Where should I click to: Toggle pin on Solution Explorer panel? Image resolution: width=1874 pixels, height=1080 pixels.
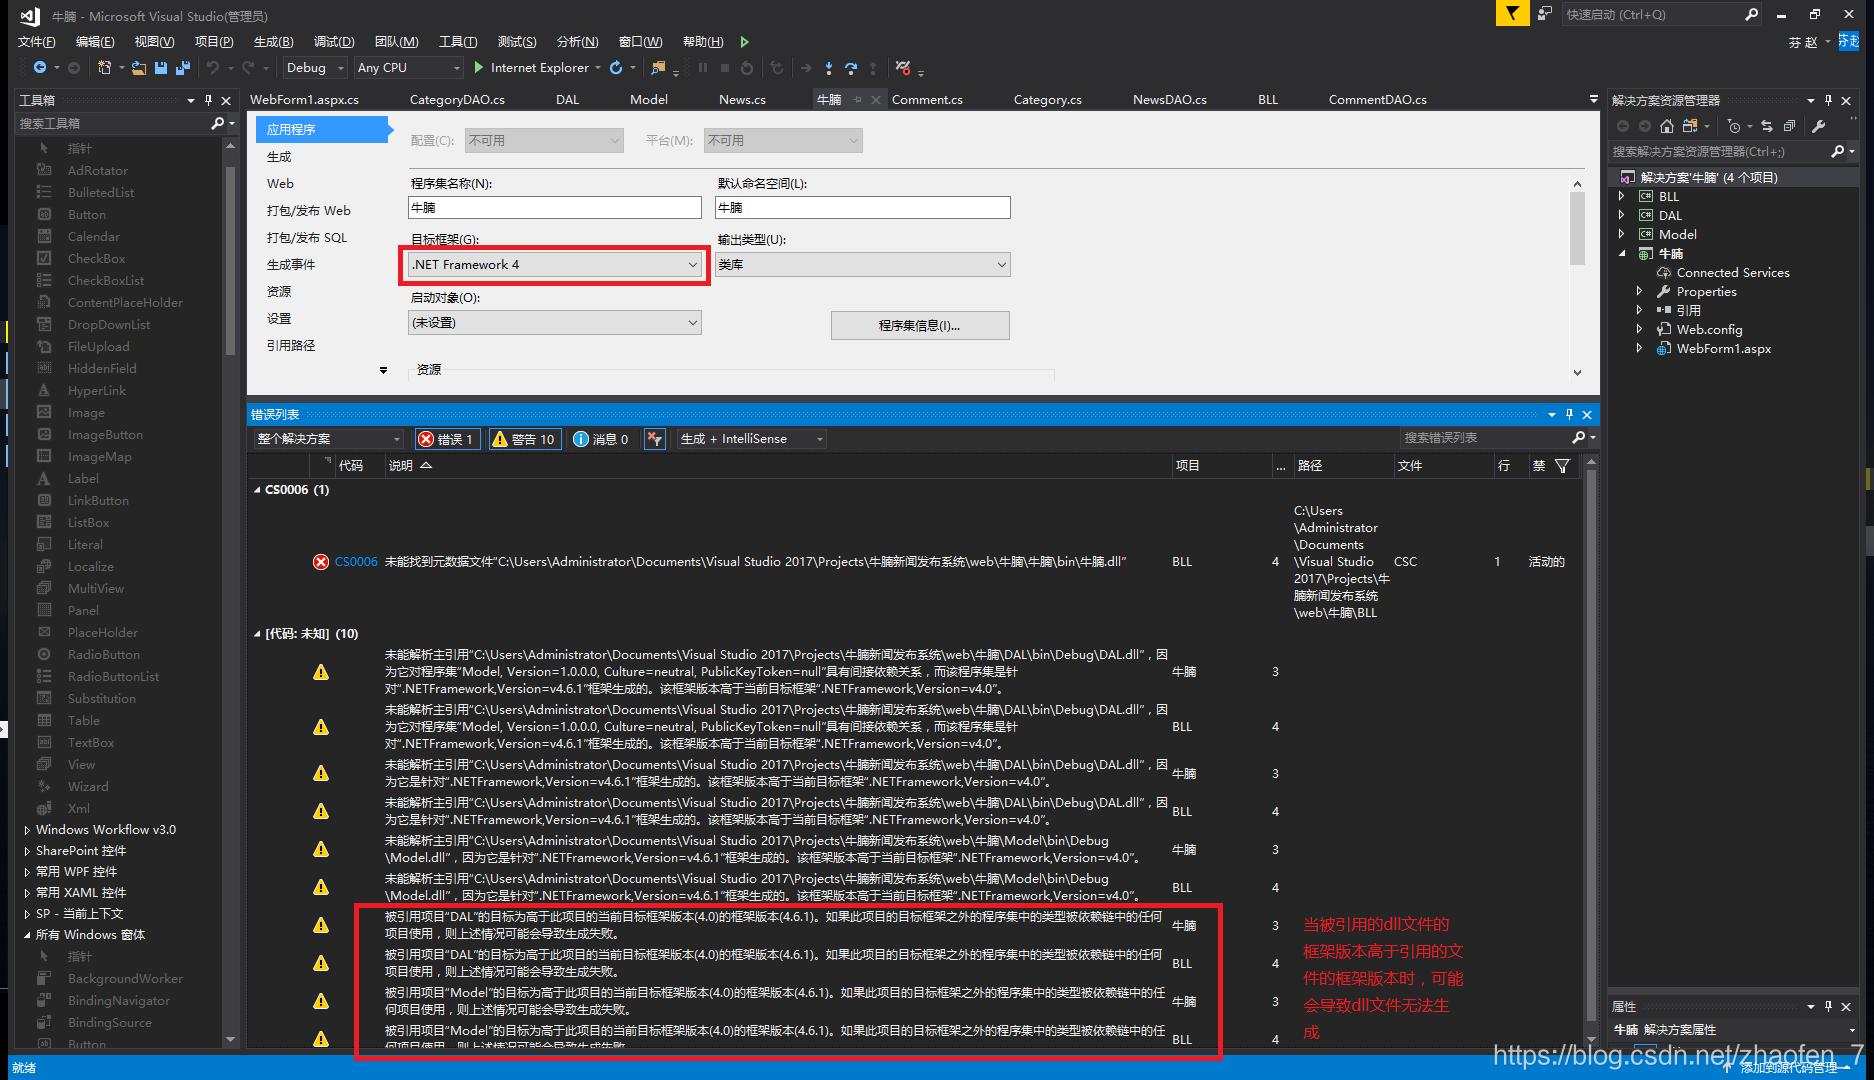click(x=1828, y=100)
